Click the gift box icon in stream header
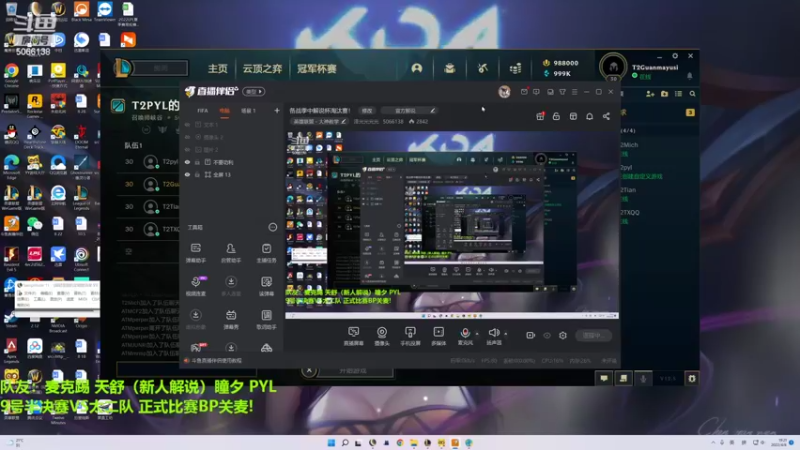 pos(540,116)
